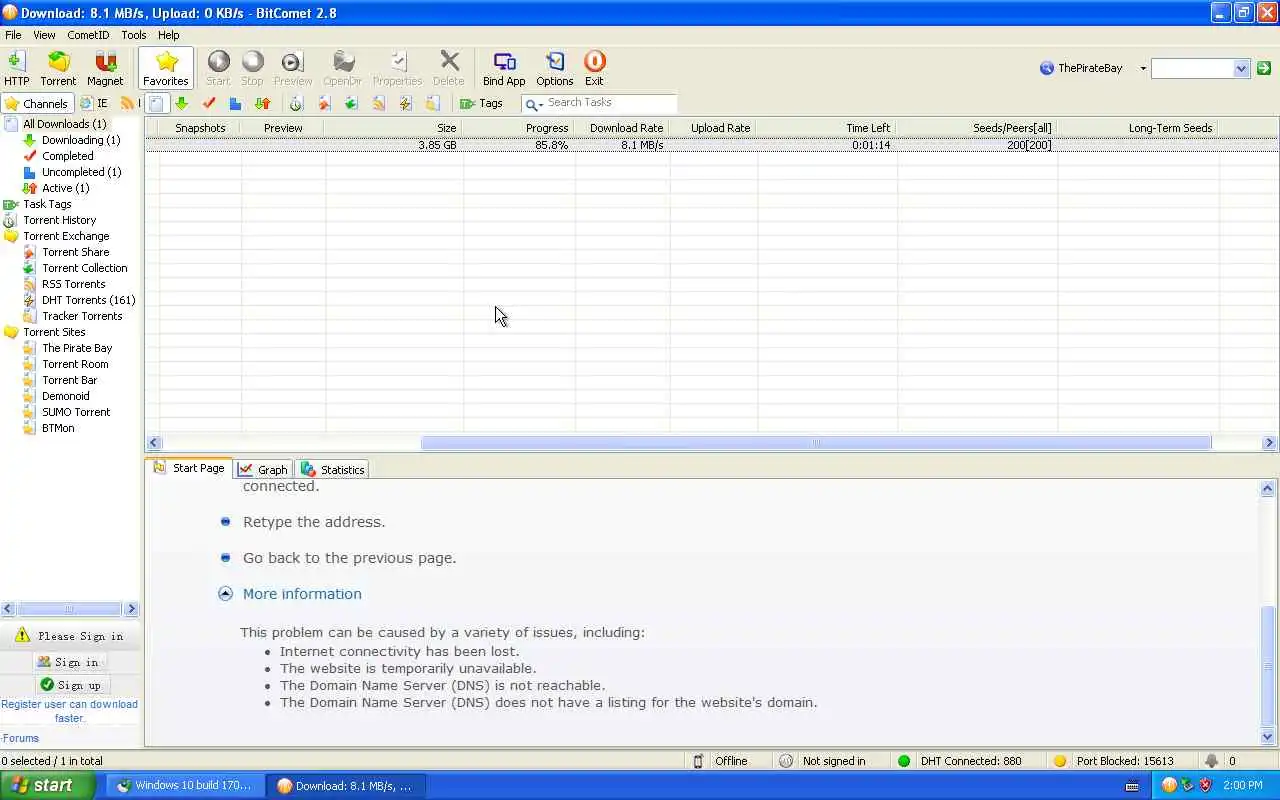The image size is (1280, 800).
Task: Select Completed in sidebar tree
Action: click(x=68, y=156)
